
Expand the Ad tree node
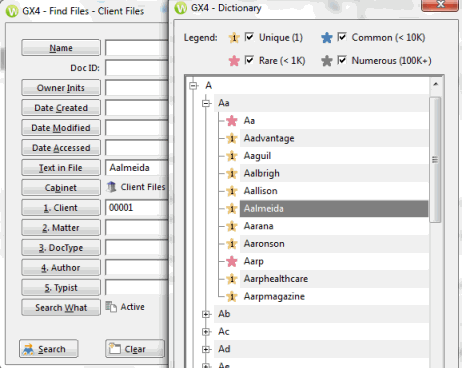click(x=206, y=349)
